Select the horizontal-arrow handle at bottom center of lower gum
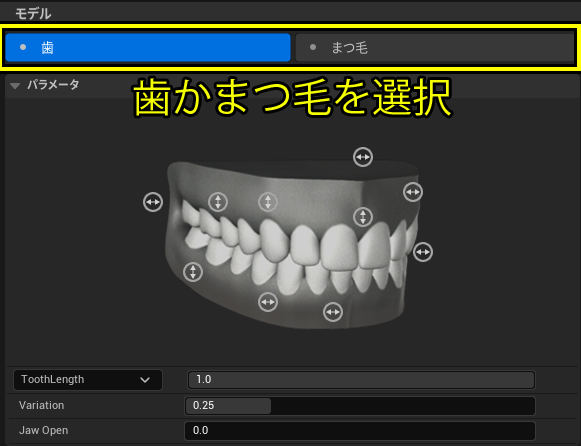 coord(333,312)
